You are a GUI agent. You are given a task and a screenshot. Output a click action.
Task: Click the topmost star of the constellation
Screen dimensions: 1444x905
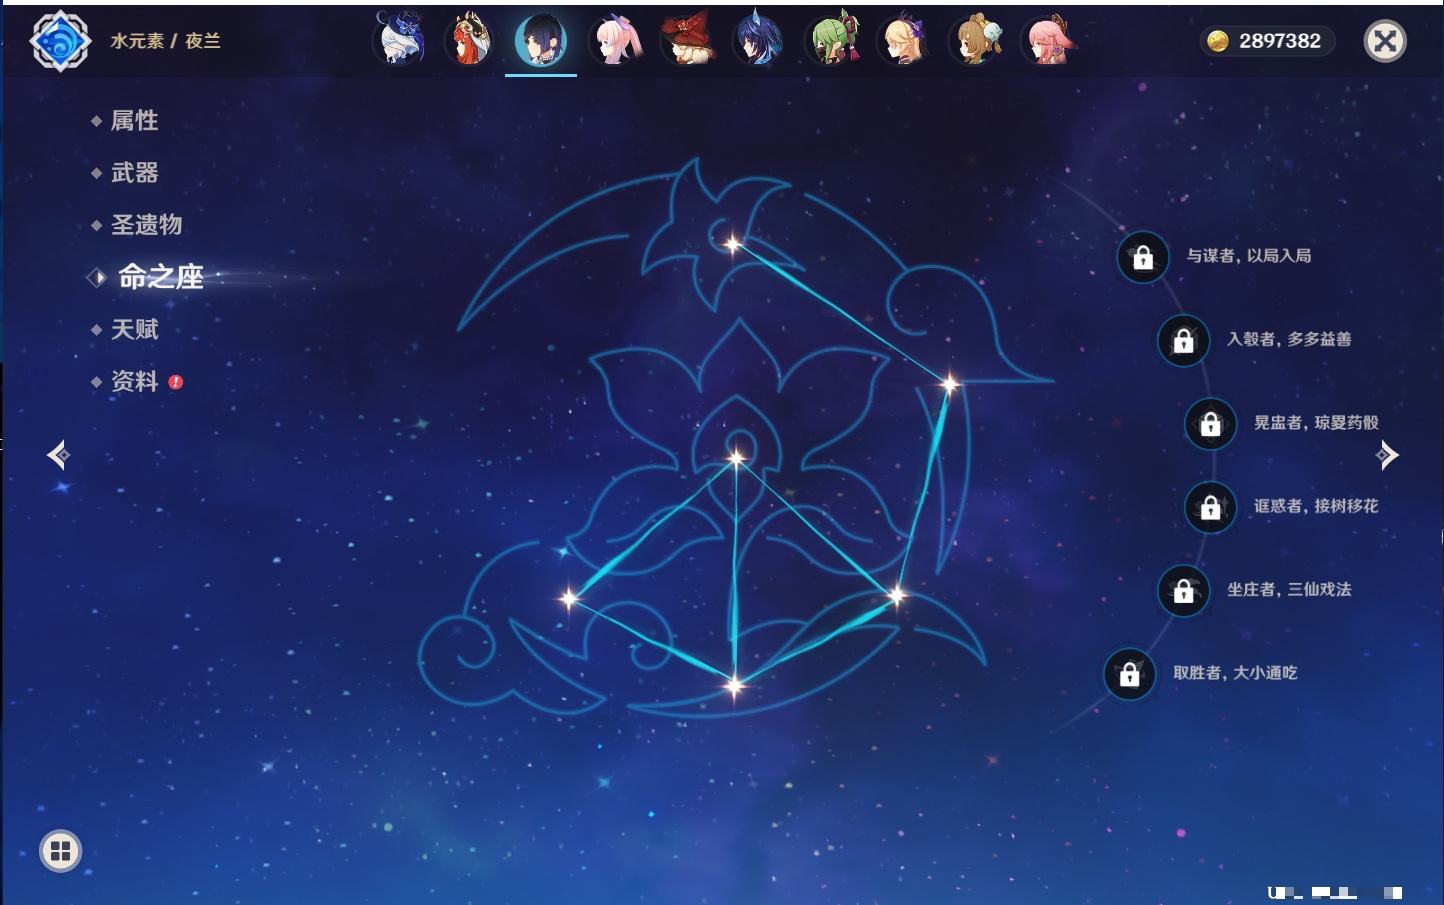(x=732, y=244)
